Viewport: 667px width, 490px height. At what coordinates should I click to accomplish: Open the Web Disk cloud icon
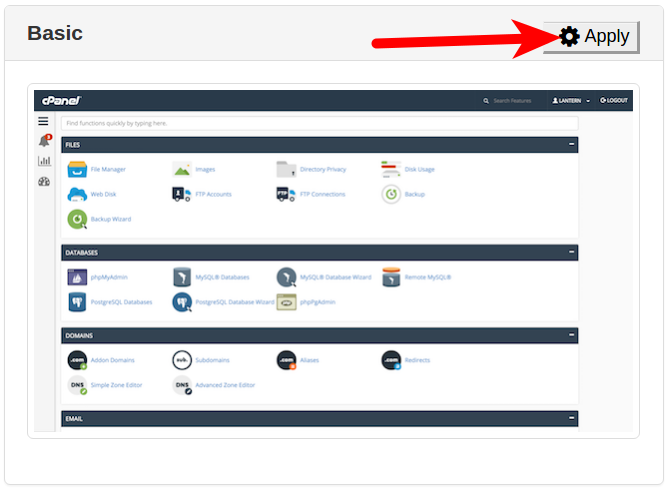tap(77, 194)
